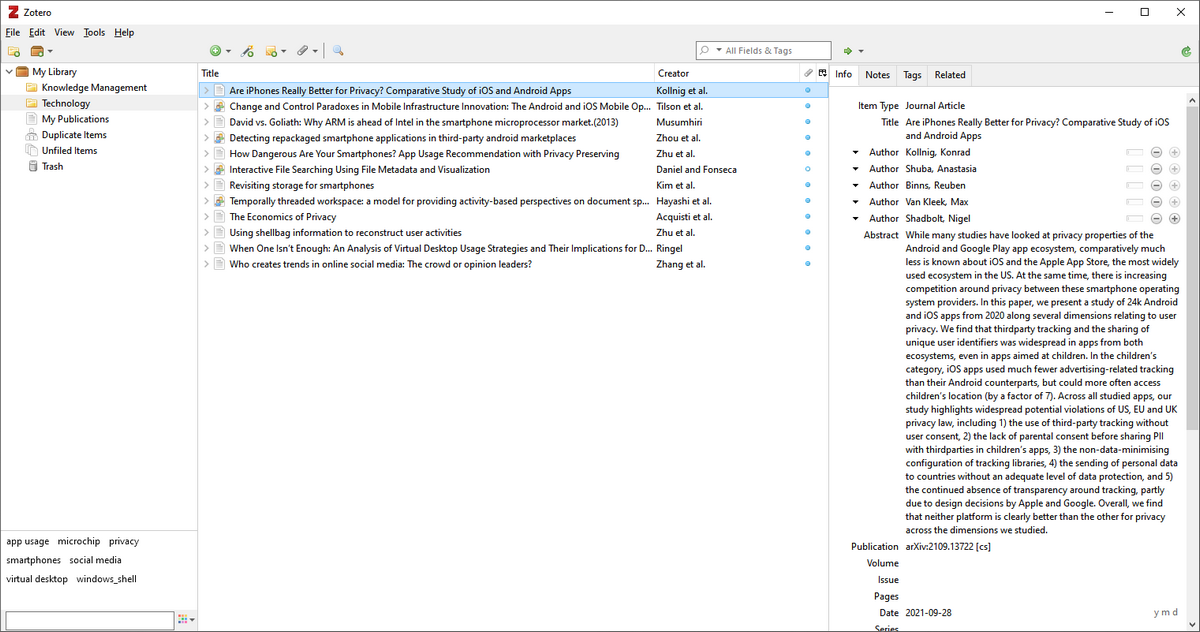
Task: Open the column picker icon in header
Action: (x=822, y=73)
